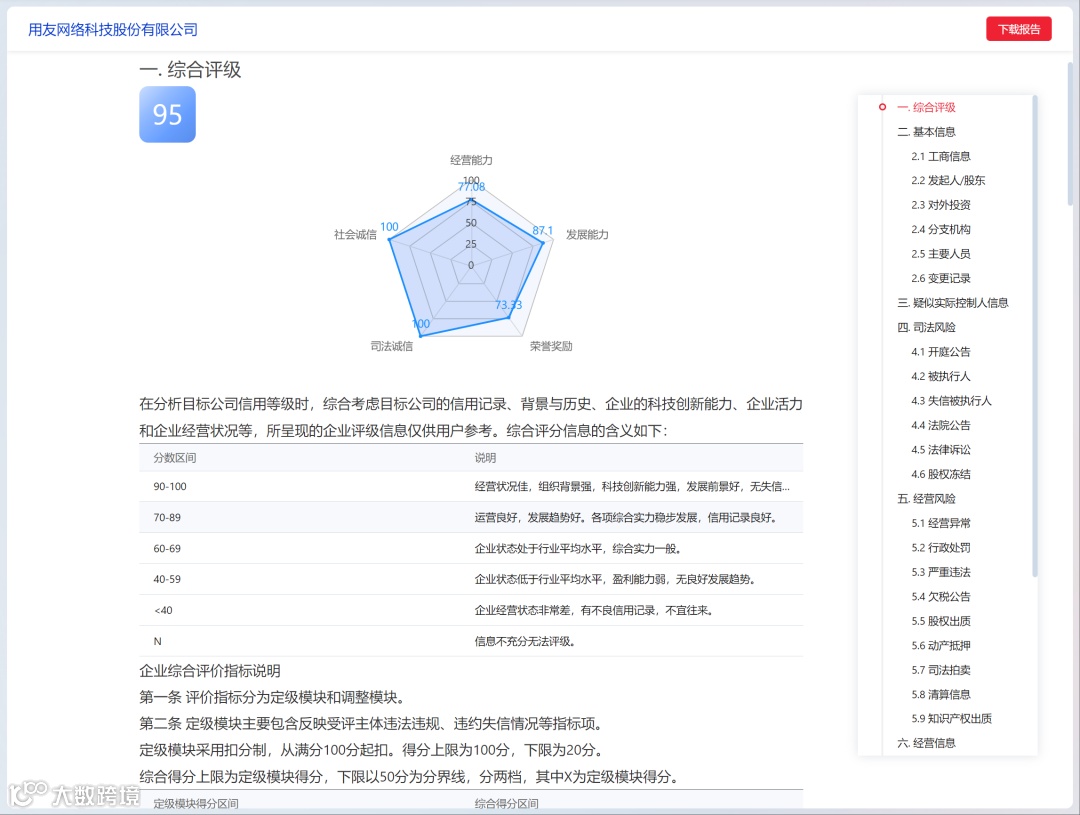Open 五. 经营风险 section

(x=926, y=499)
